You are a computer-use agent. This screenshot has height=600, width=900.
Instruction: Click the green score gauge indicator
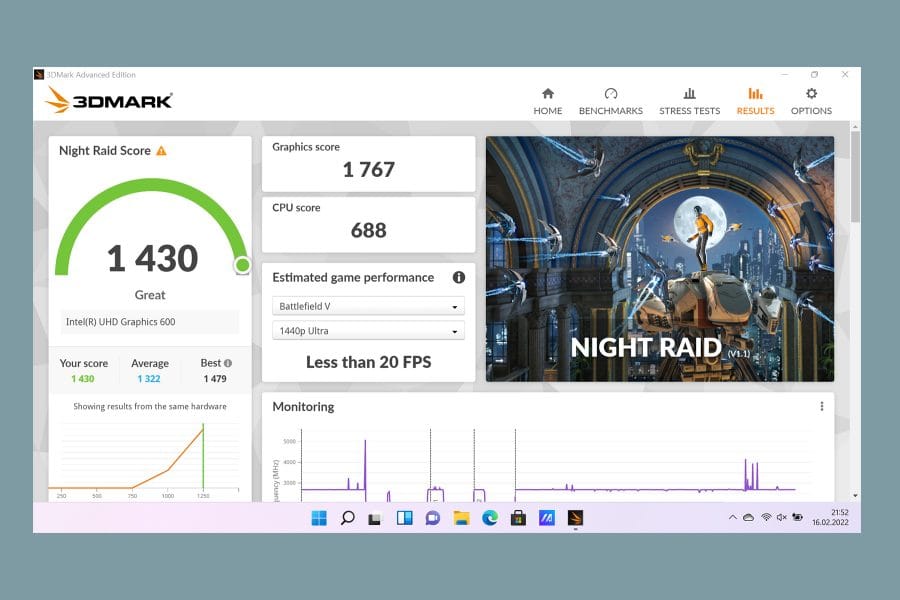[x=242, y=265]
